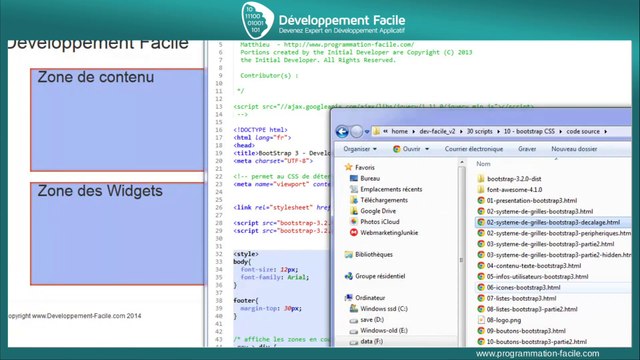Open the Organiser dropdown menu
The height and width of the screenshot is (360, 640).
coord(360,149)
